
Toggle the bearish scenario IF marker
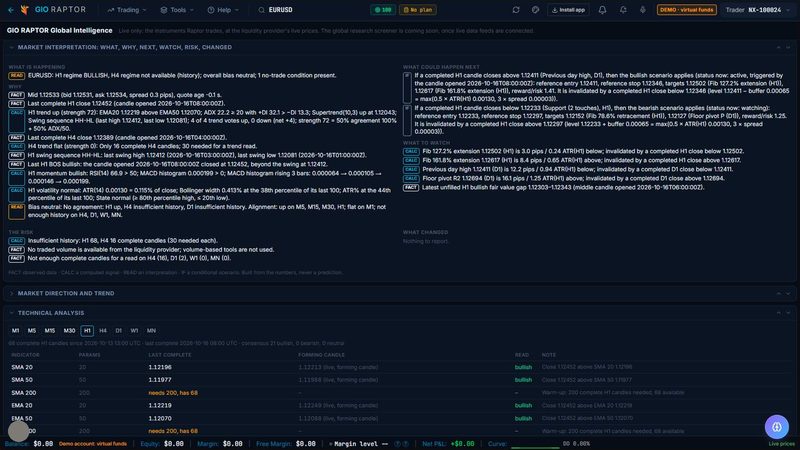[407, 120]
